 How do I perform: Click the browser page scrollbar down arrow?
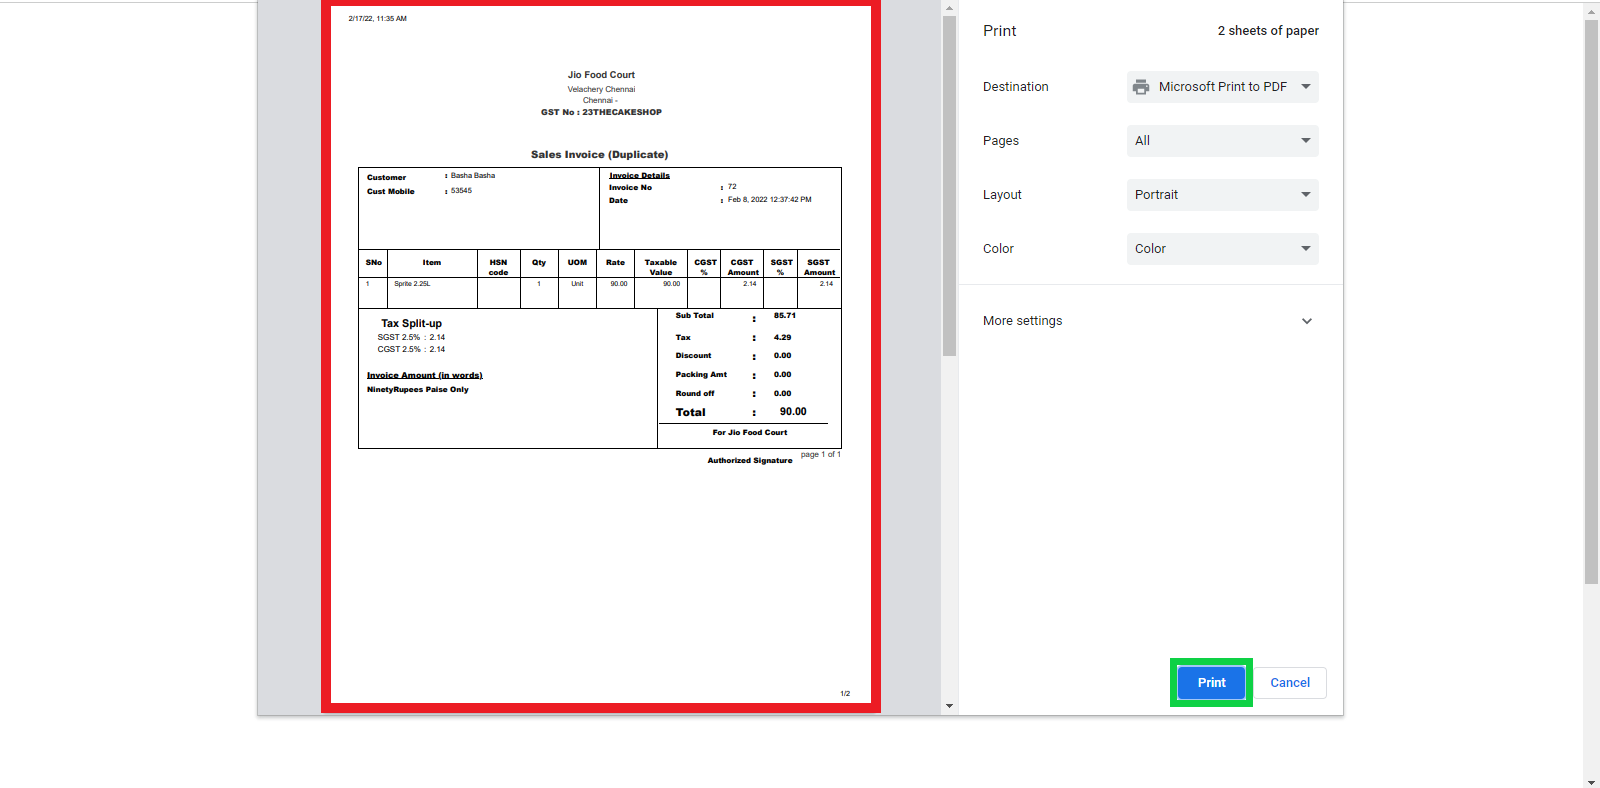[1591, 781]
